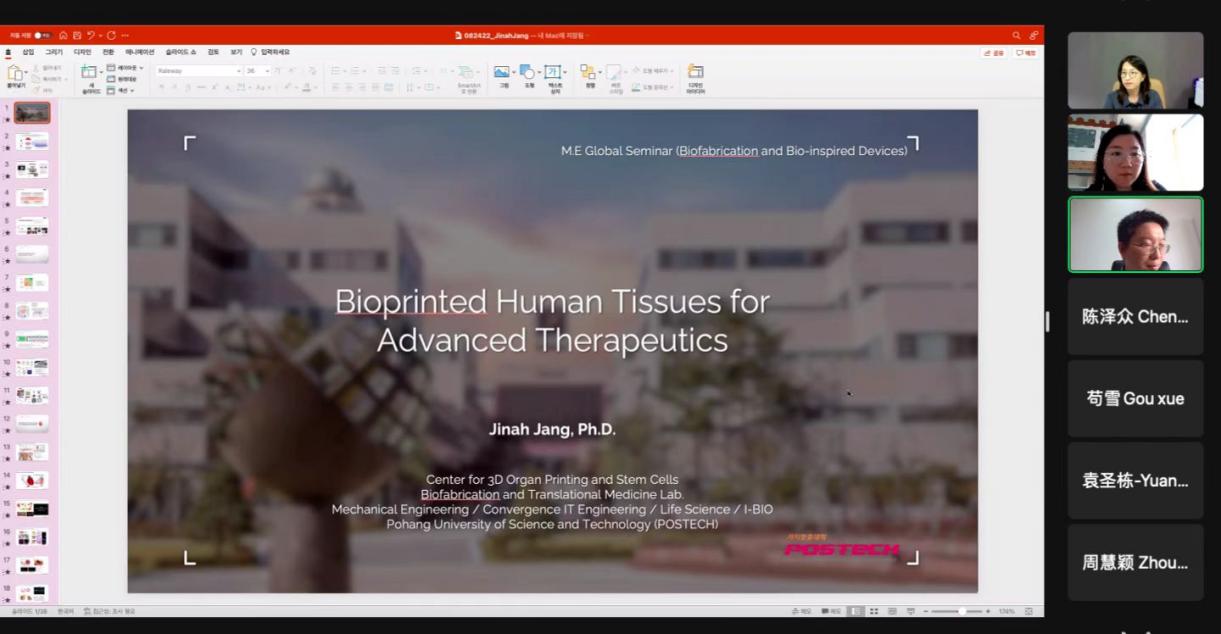Toggle the AutoSave switch in title bar

click(x=42, y=35)
